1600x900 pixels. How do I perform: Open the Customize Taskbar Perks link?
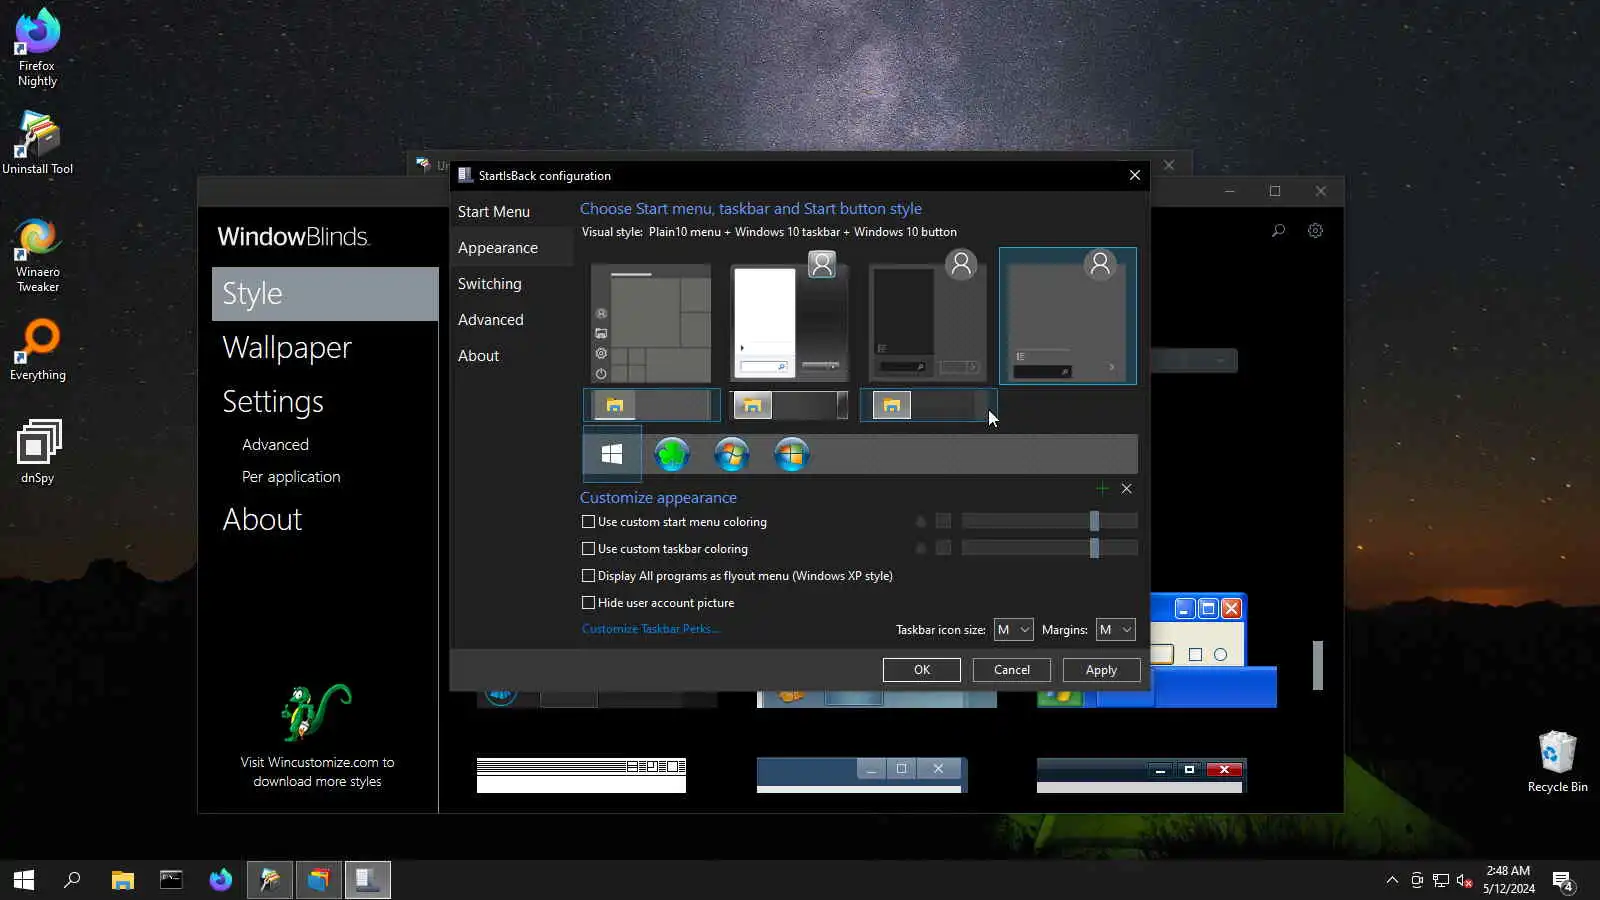[x=651, y=629]
